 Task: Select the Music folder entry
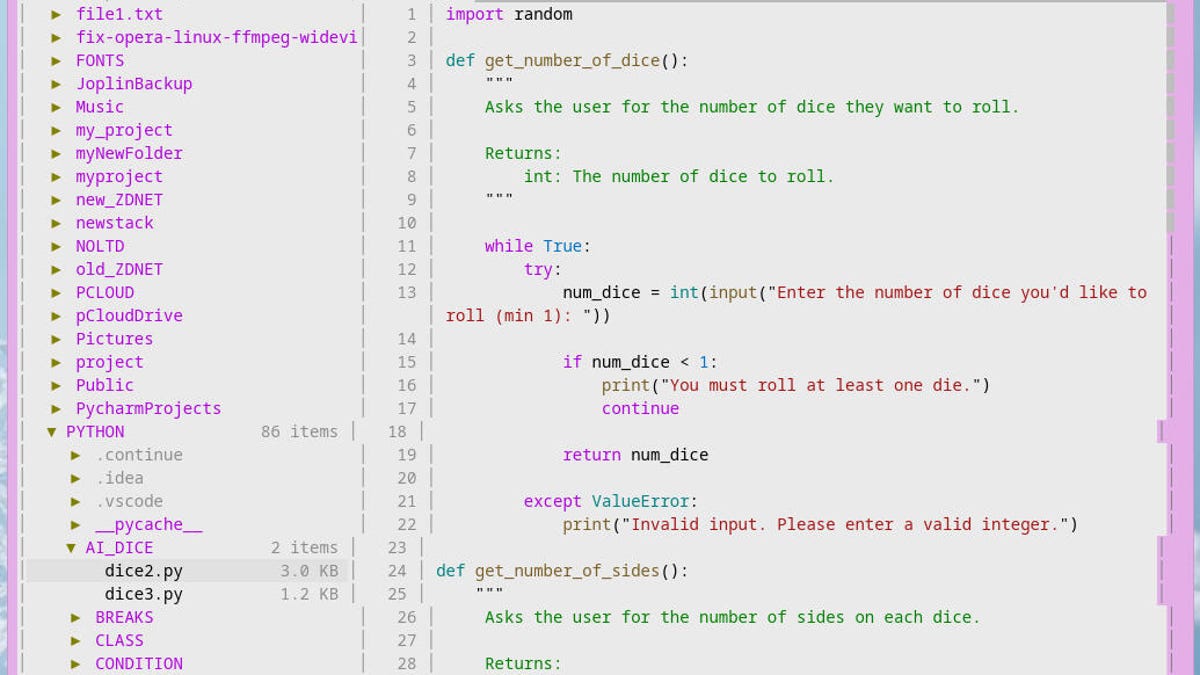pyautogui.click(x=99, y=107)
